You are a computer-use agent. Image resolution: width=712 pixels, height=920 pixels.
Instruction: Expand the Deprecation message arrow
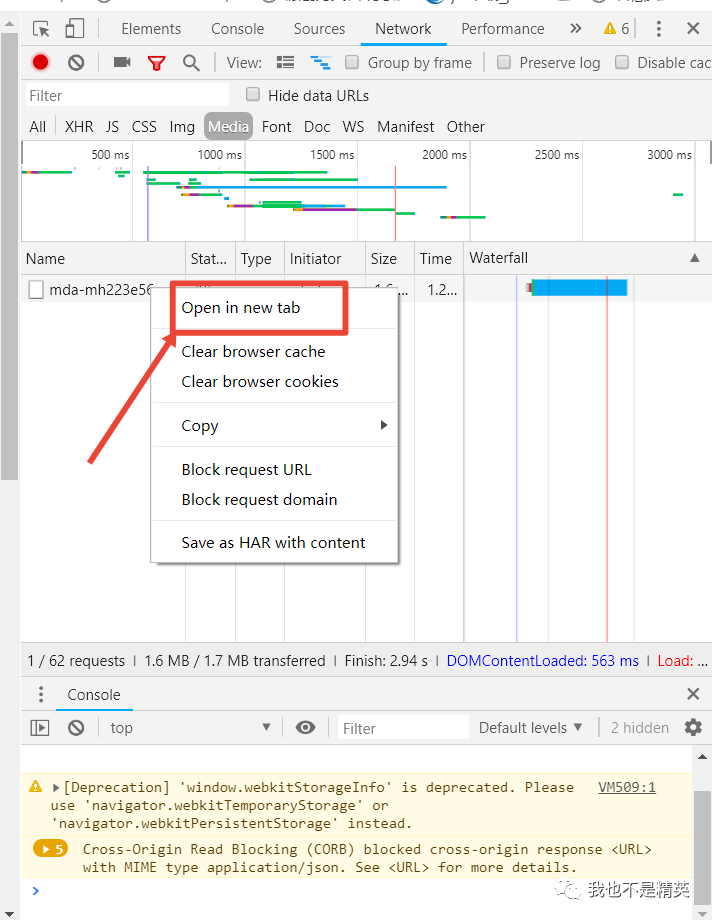(56, 787)
